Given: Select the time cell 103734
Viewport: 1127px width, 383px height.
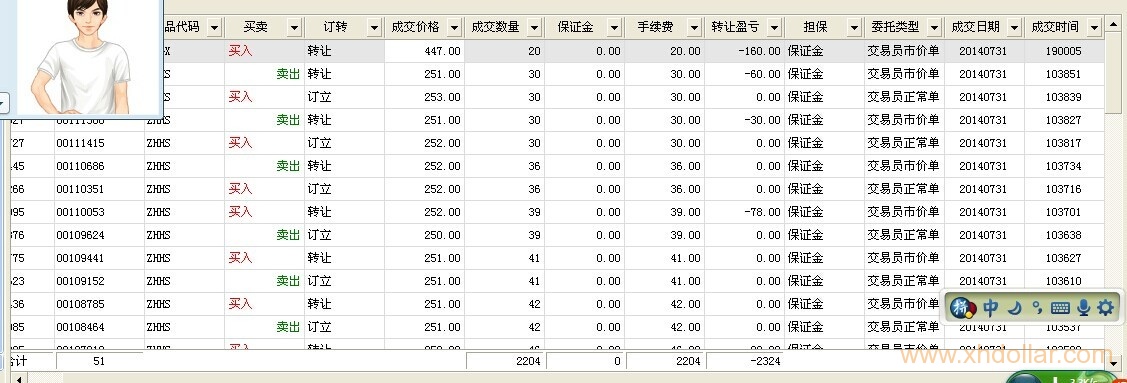Looking at the screenshot, I should (1063, 166).
